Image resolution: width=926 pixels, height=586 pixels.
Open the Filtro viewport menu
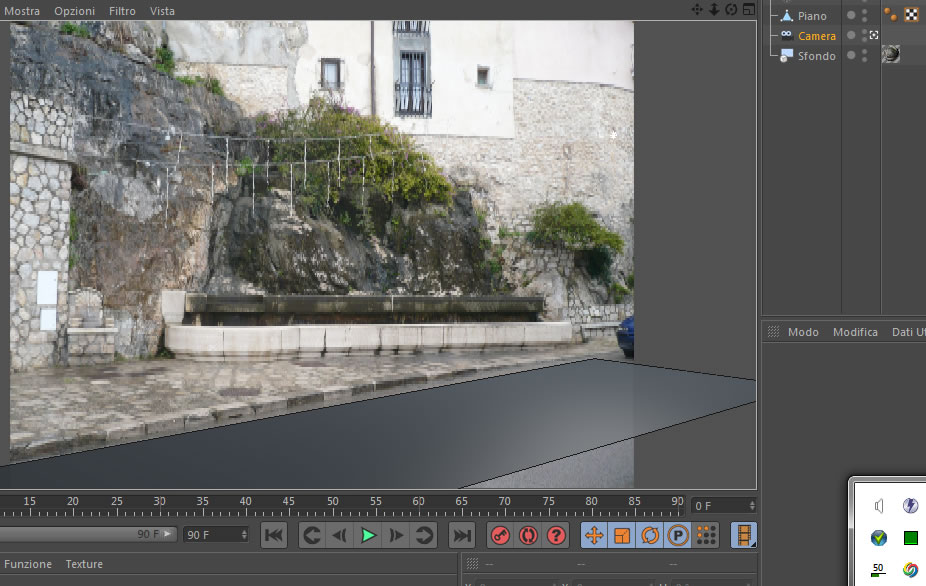122,11
